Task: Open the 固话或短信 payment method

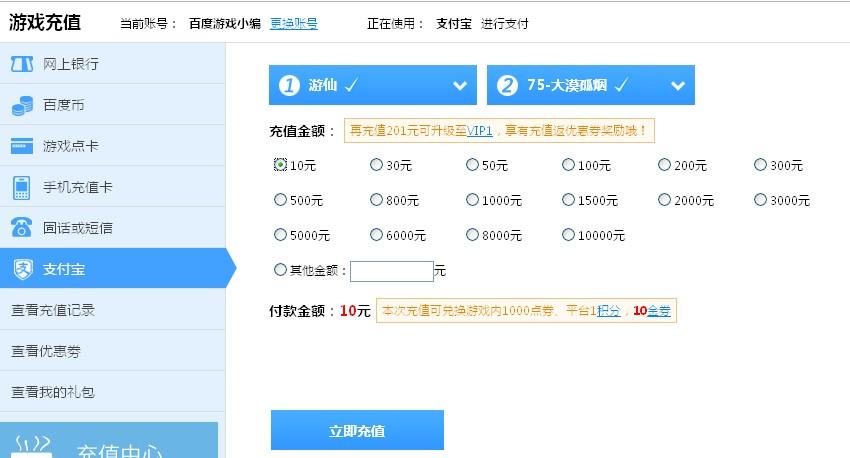Action: pos(112,228)
